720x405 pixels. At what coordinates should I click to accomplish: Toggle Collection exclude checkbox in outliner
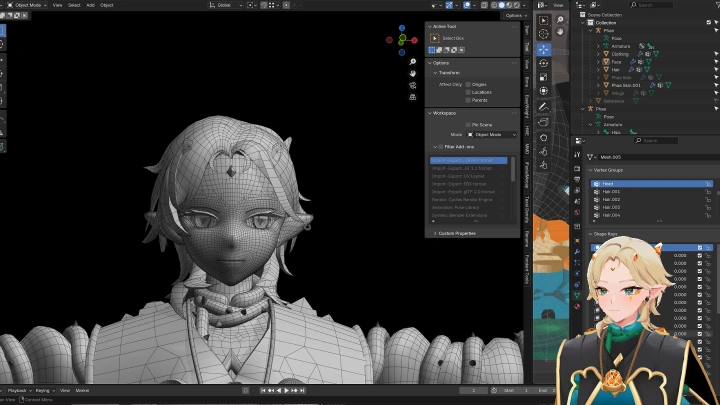coord(709,22)
